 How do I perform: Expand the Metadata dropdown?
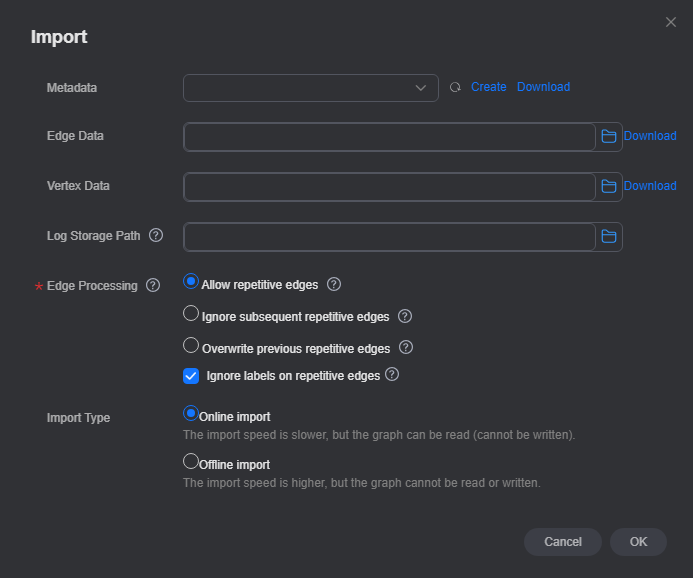[311, 88]
